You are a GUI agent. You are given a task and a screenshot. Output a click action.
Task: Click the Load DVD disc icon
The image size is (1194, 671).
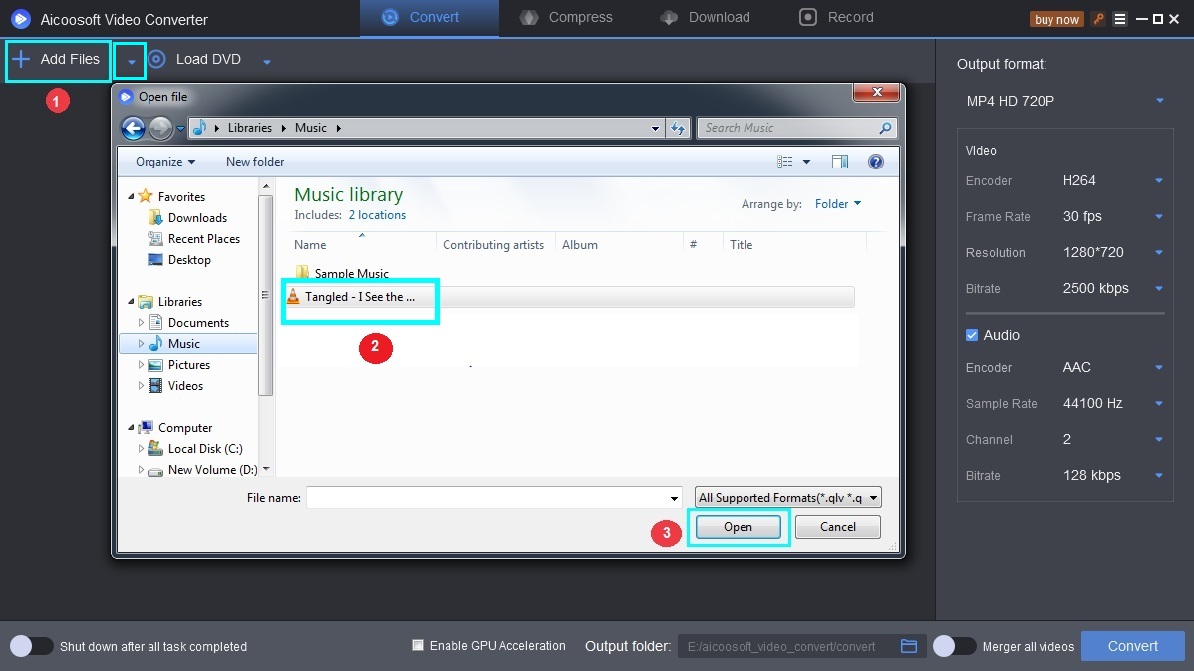click(x=157, y=59)
